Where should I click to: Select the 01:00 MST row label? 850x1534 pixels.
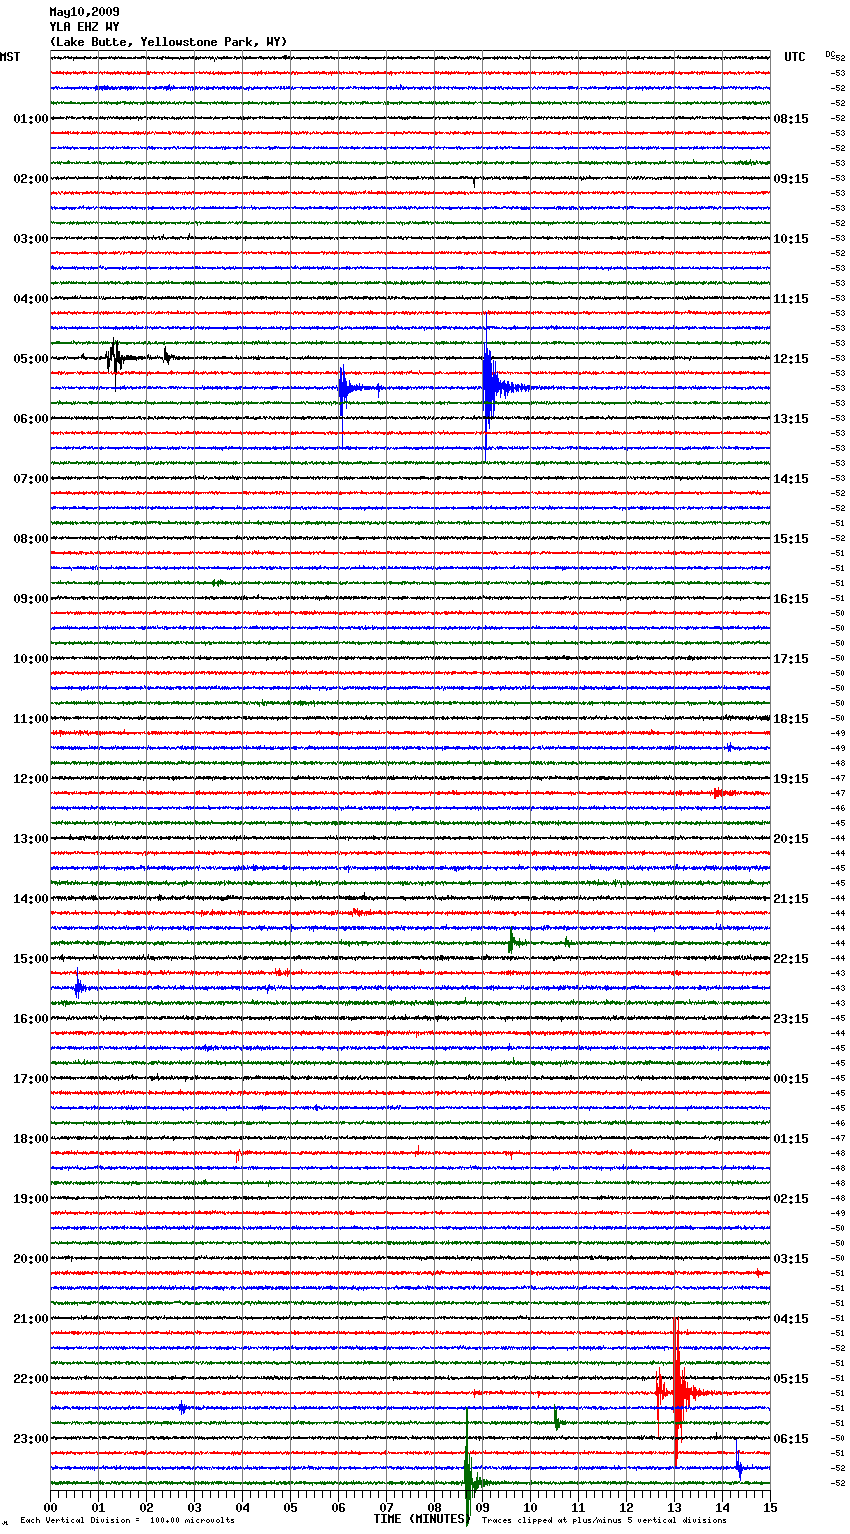[x=31, y=119]
